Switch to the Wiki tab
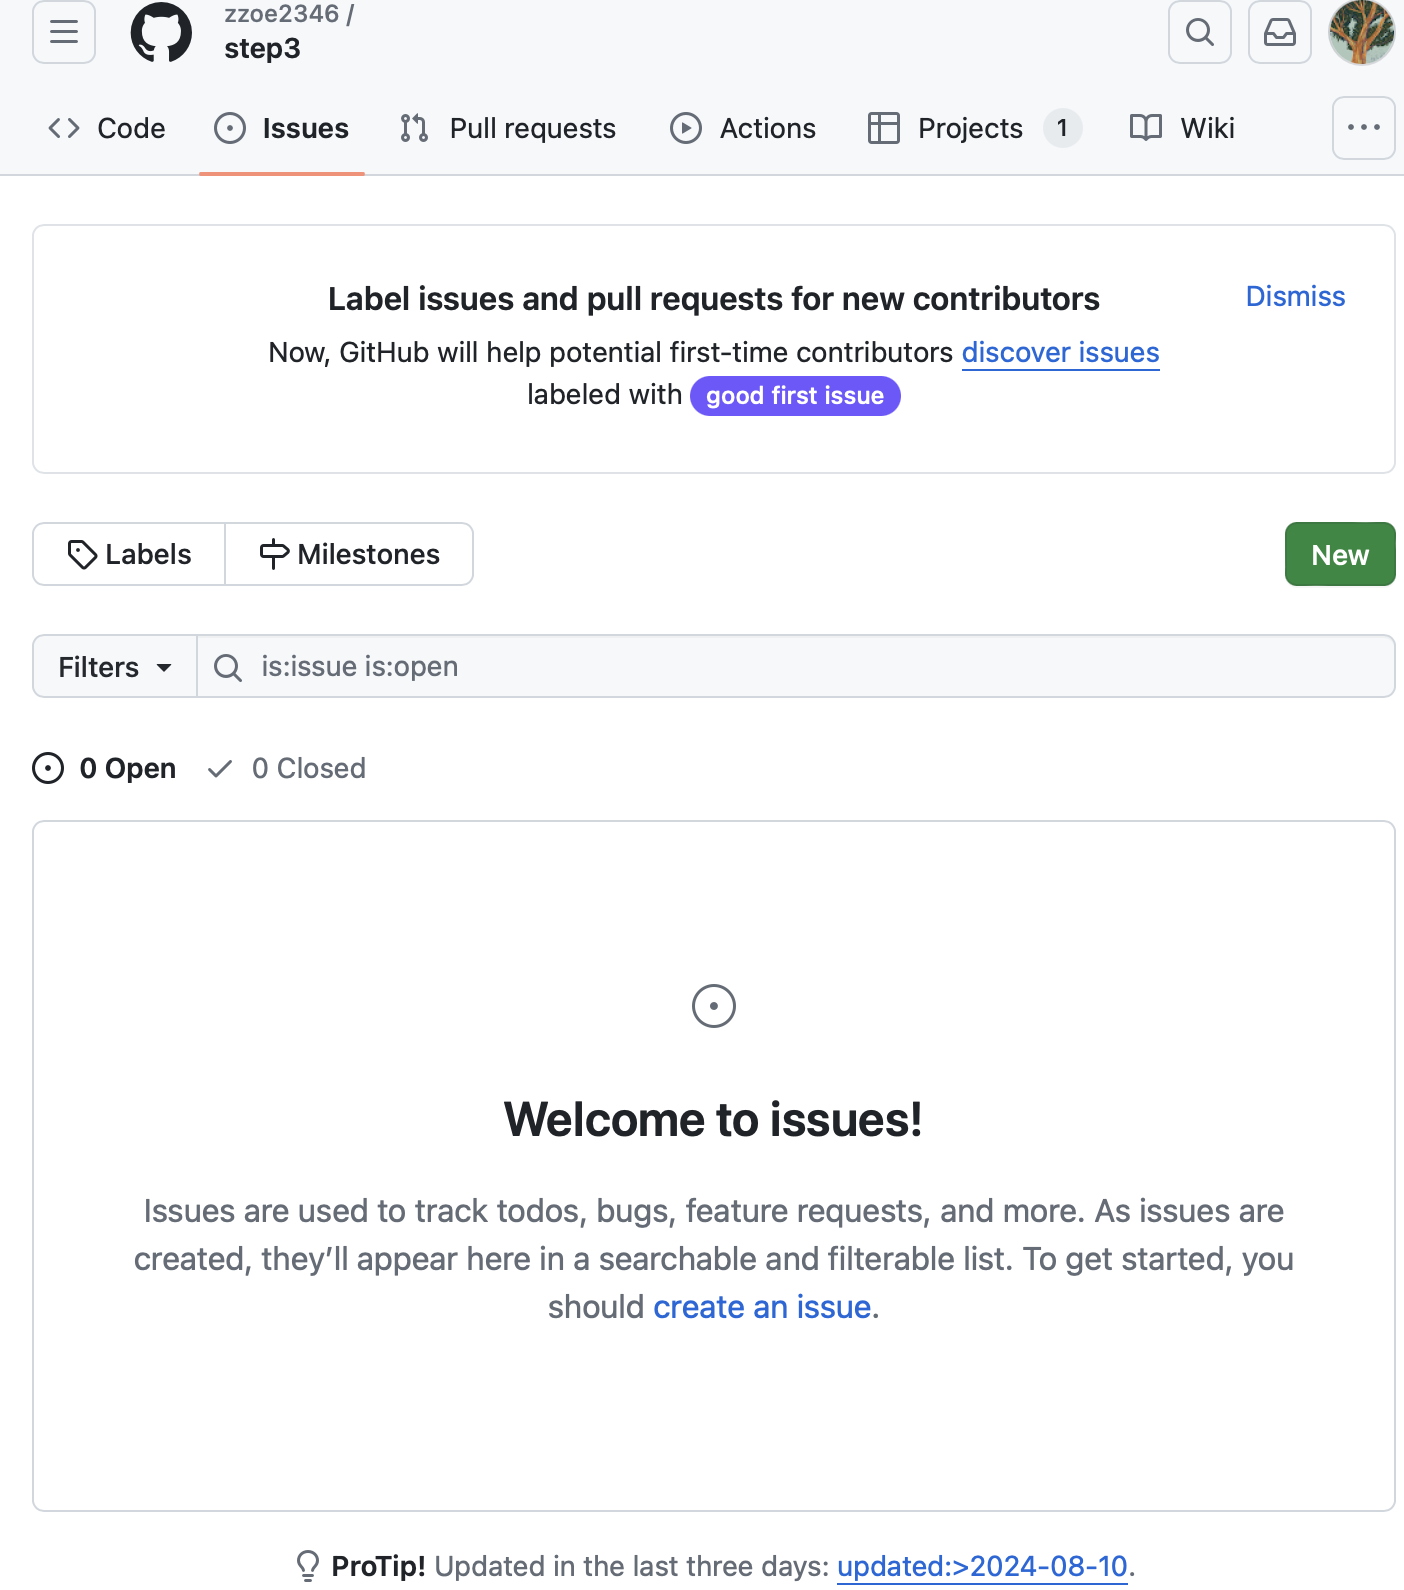This screenshot has height=1590, width=1404. click(x=1182, y=128)
